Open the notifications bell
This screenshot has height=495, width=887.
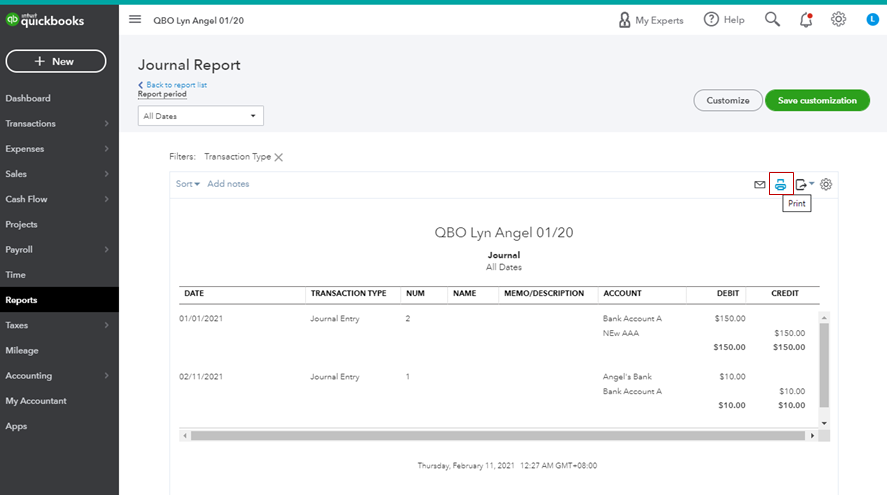pos(806,20)
